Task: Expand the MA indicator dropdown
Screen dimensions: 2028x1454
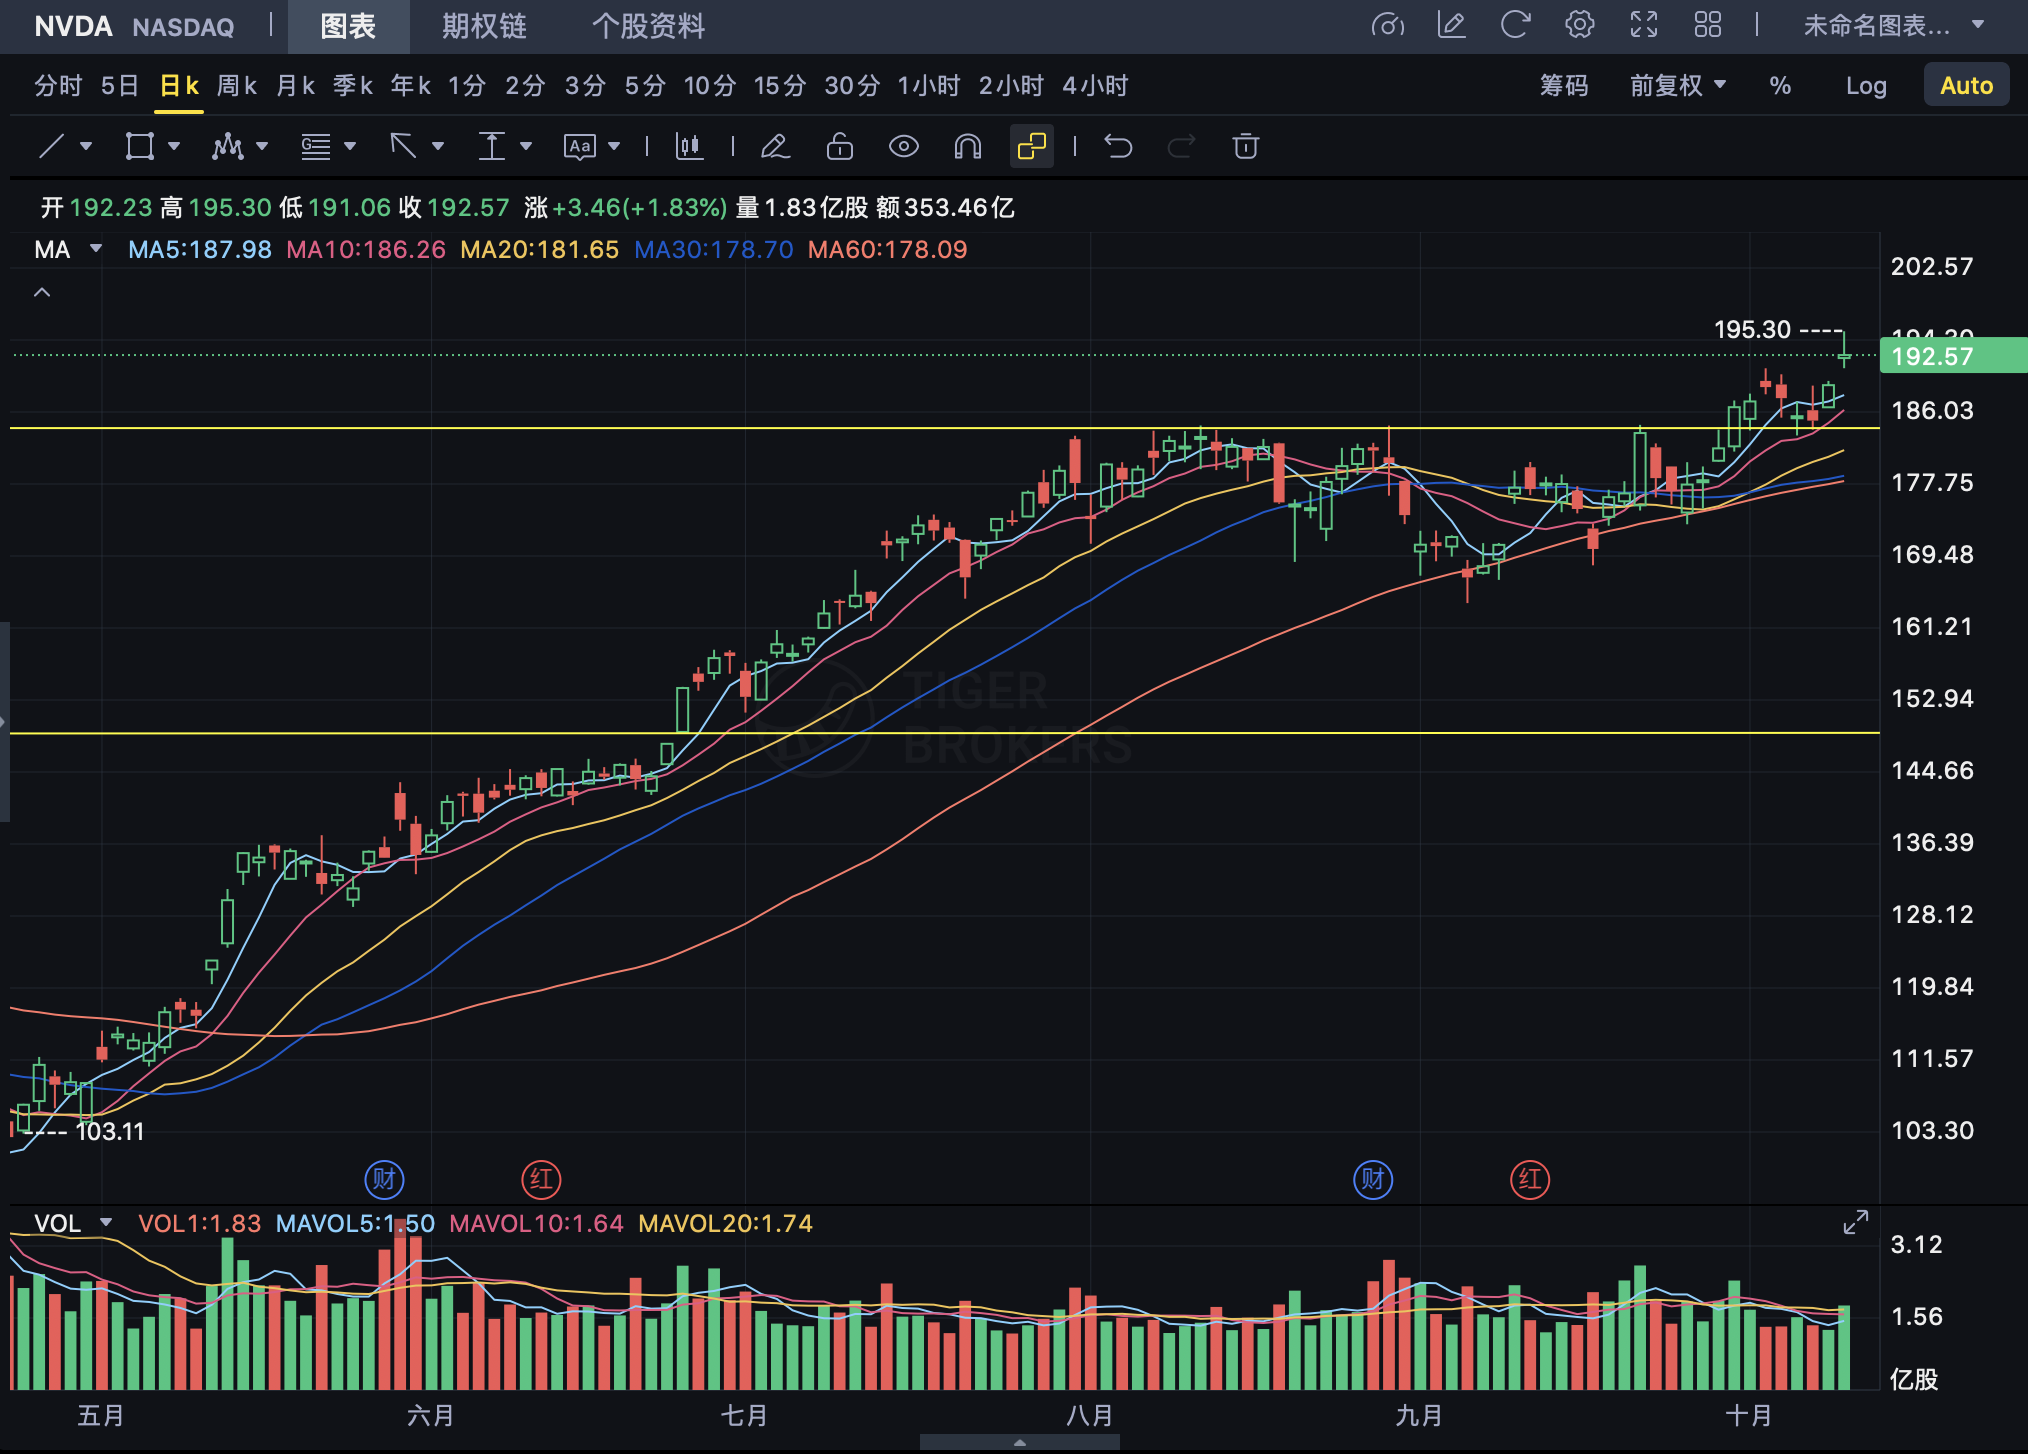Action: click(x=96, y=249)
